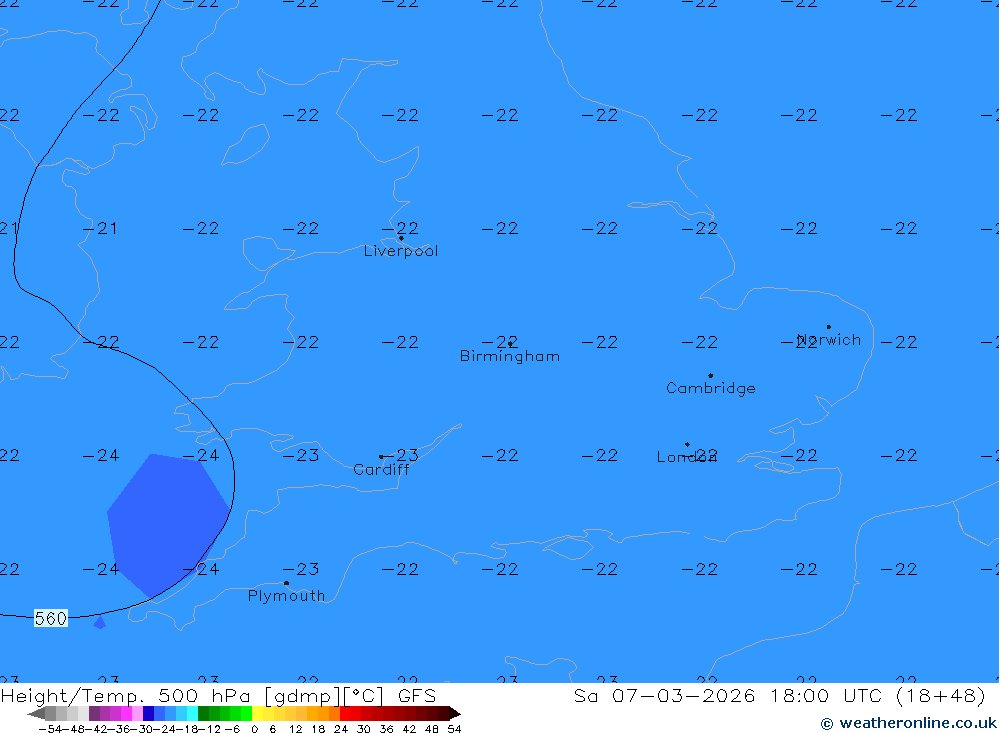Click the Cambridge city label
The height and width of the screenshot is (733, 1000).
tap(710, 389)
